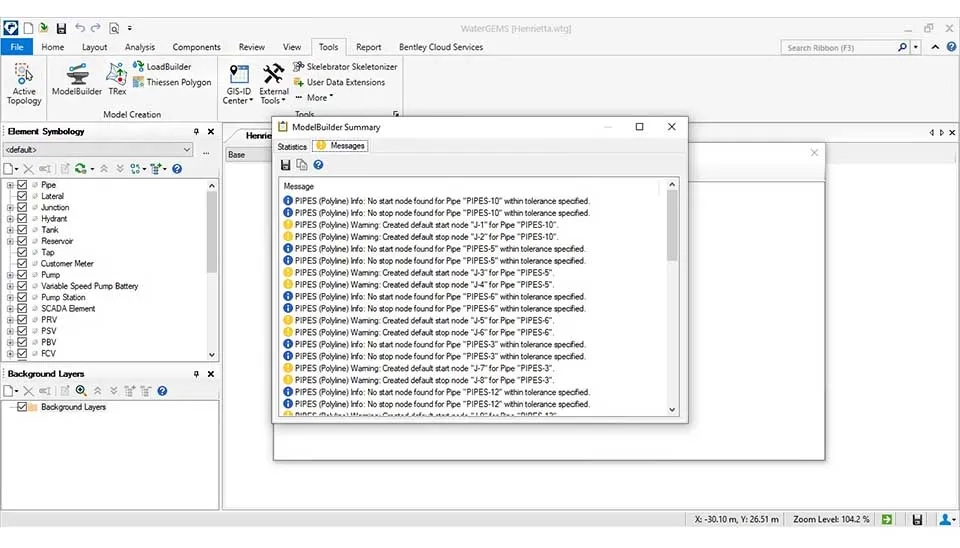Click the File menu button
The height and width of the screenshot is (548, 960).
coord(16,47)
